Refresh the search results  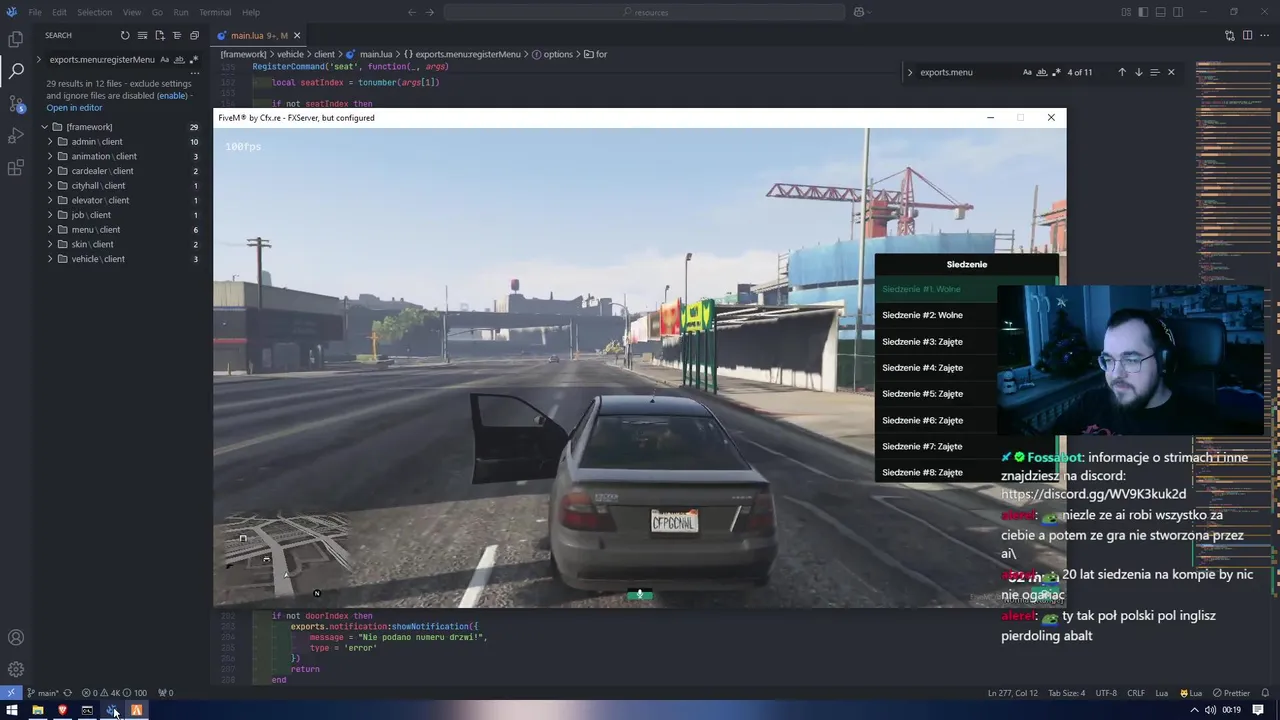pyautogui.click(x=125, y=35)
